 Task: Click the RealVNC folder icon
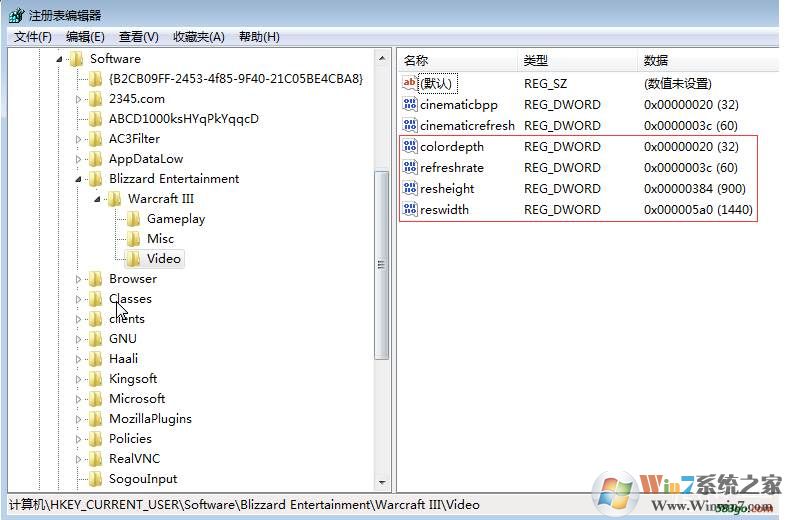95,459
